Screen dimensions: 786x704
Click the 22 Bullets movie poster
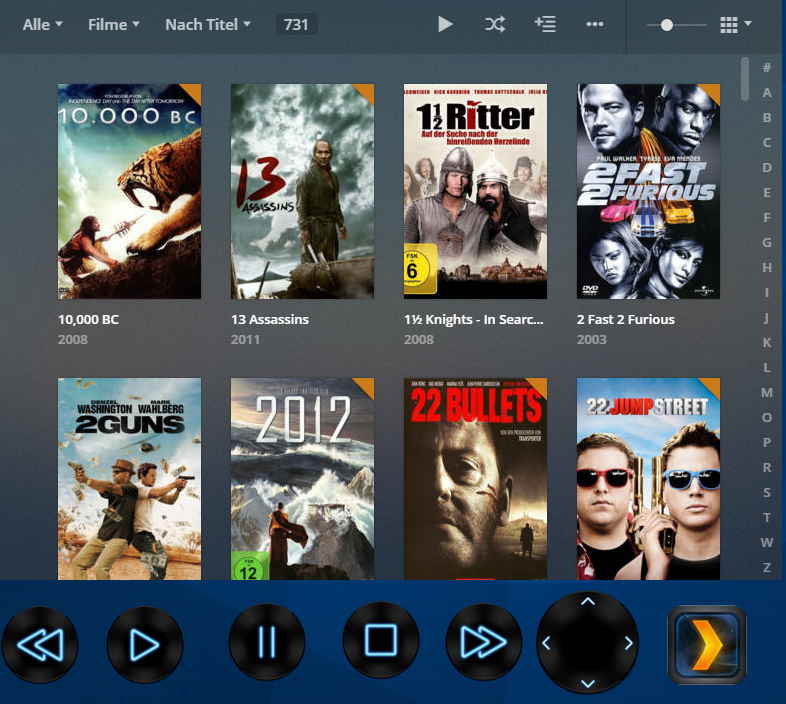coord(475,478)
